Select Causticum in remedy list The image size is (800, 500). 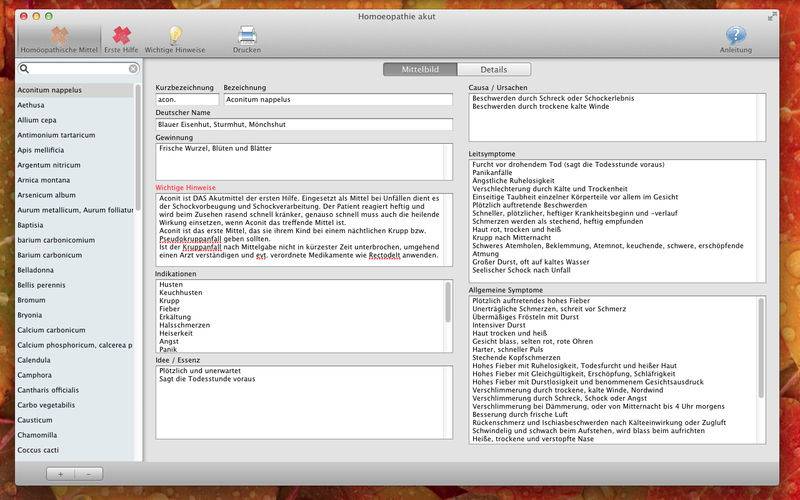point(75,420)
